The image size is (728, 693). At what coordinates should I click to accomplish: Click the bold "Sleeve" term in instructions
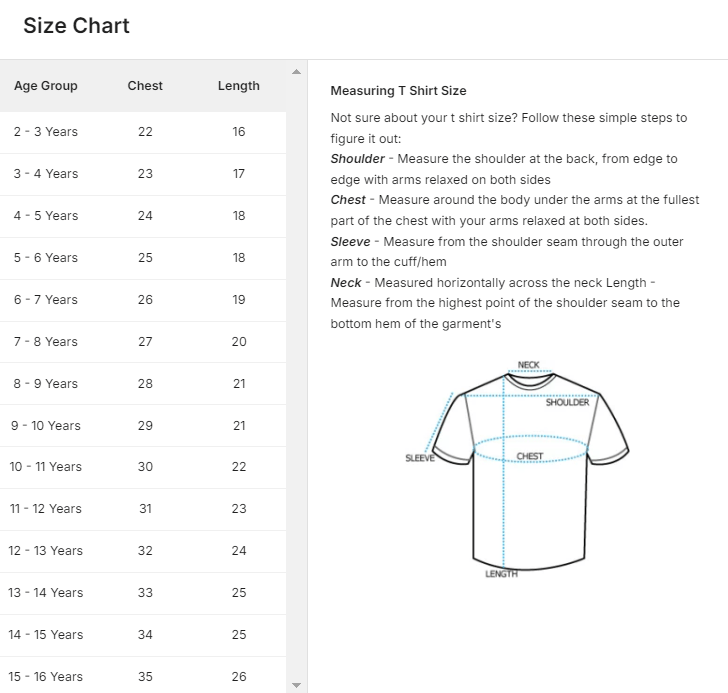tap(350, 242)
